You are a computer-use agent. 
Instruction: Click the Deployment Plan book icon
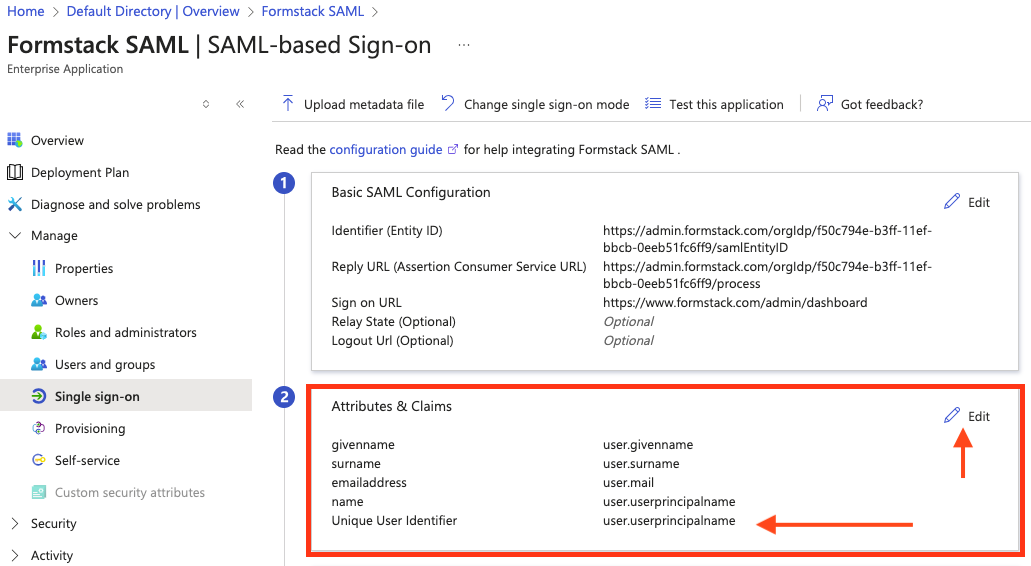coord(14,172)
